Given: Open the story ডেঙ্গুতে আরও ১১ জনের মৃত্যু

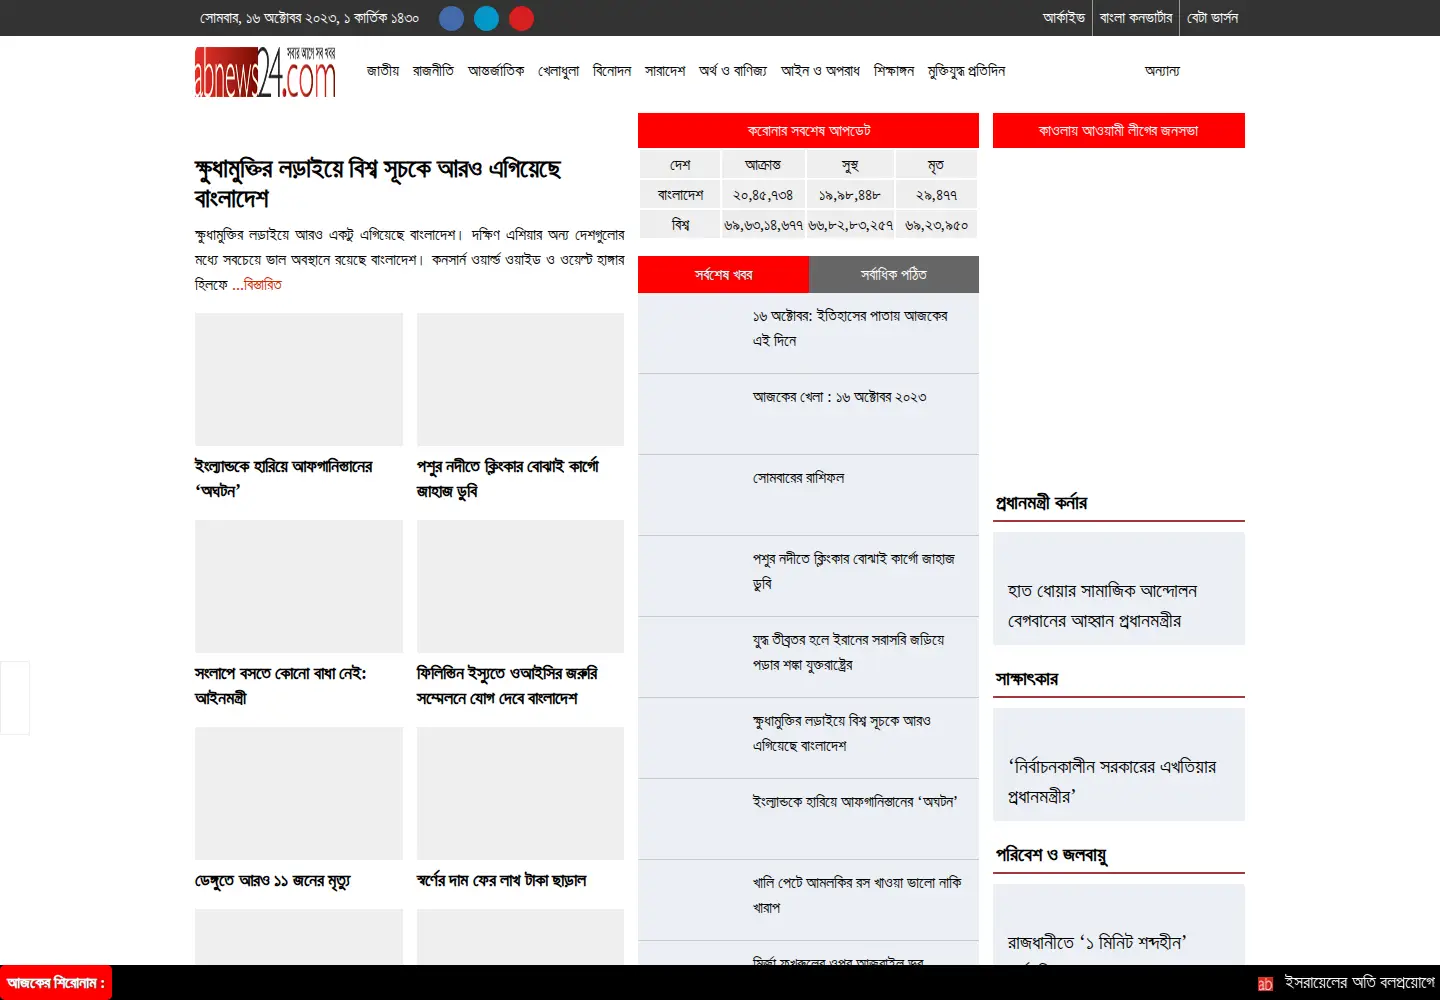Looking at the screenshot, I should 273,881.
